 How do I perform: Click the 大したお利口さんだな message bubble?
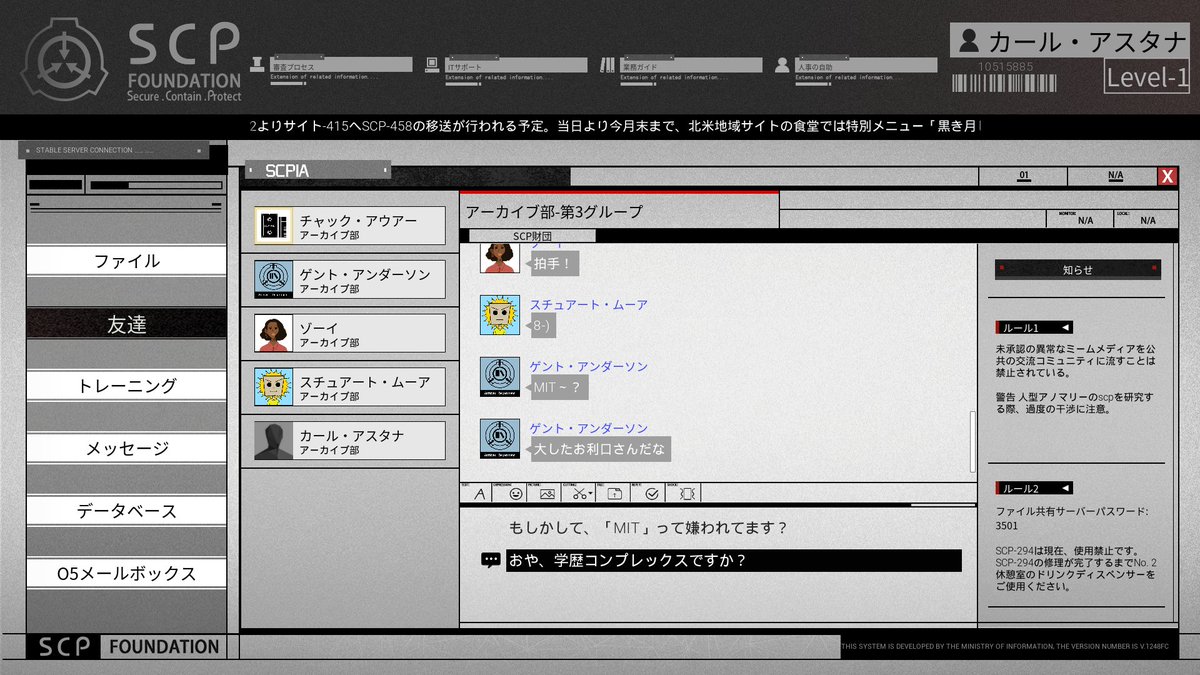(x=600, y=449)
